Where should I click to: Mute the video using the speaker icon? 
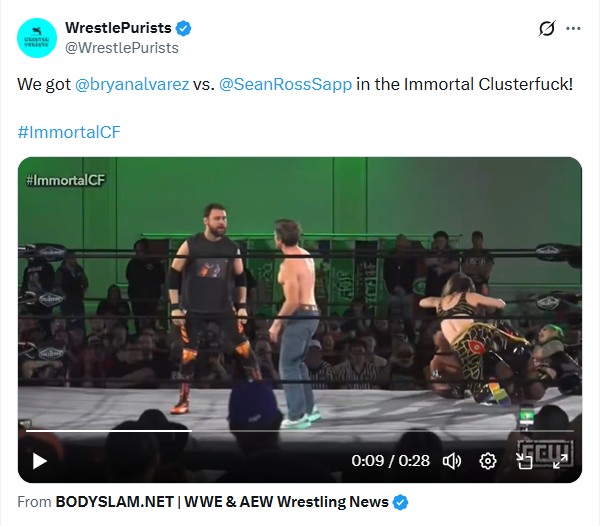pyautogui.click(x=452, y=461)
